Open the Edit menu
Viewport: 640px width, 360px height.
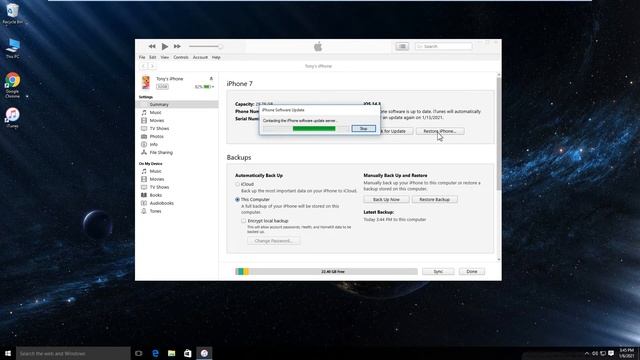pyautogui.click(x=153, y=58)
